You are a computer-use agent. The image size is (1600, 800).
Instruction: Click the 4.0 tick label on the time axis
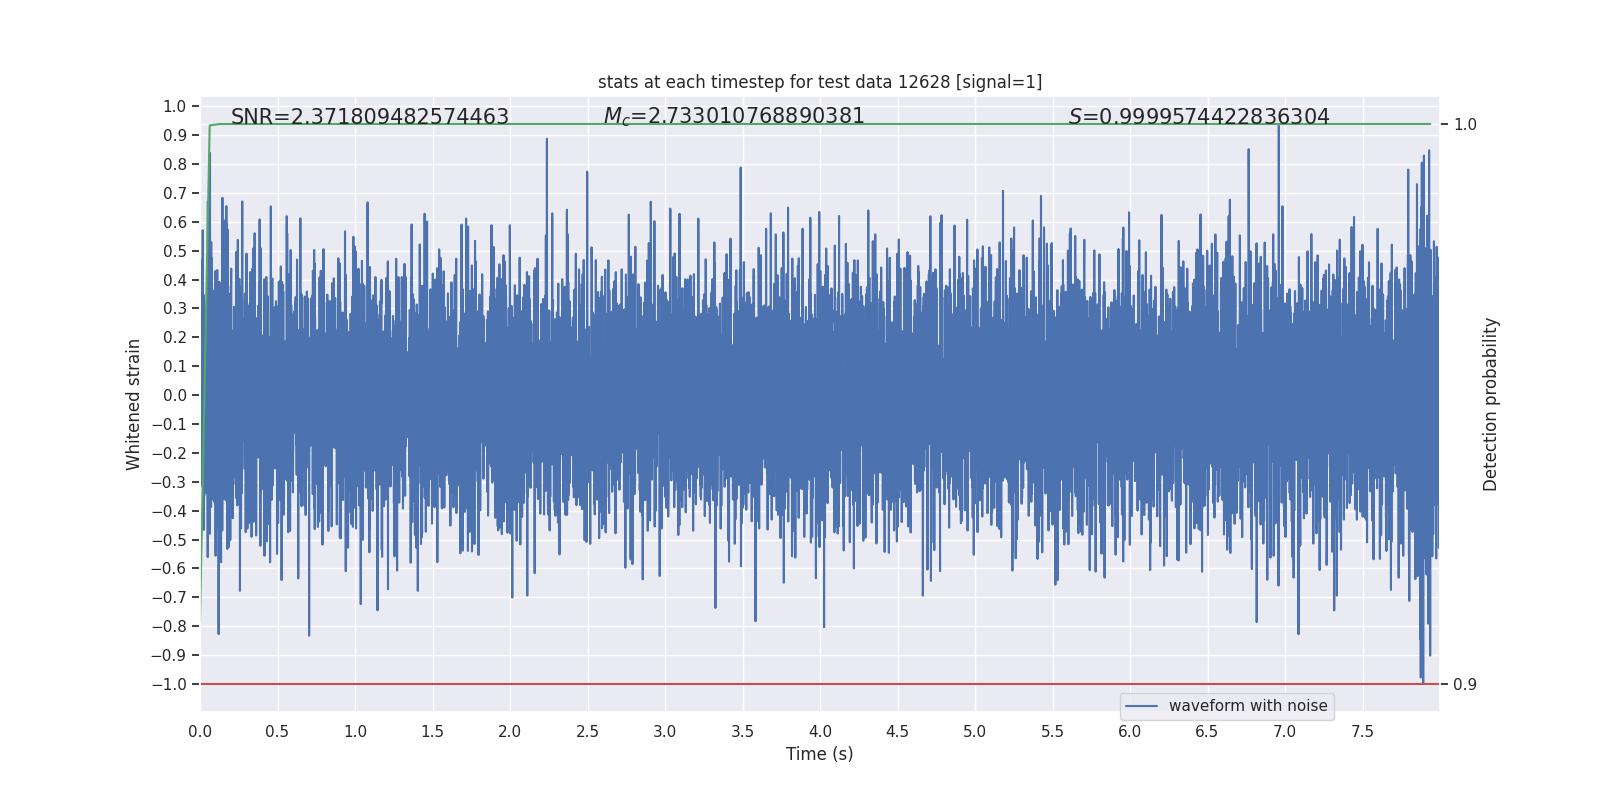pos(820,732)
